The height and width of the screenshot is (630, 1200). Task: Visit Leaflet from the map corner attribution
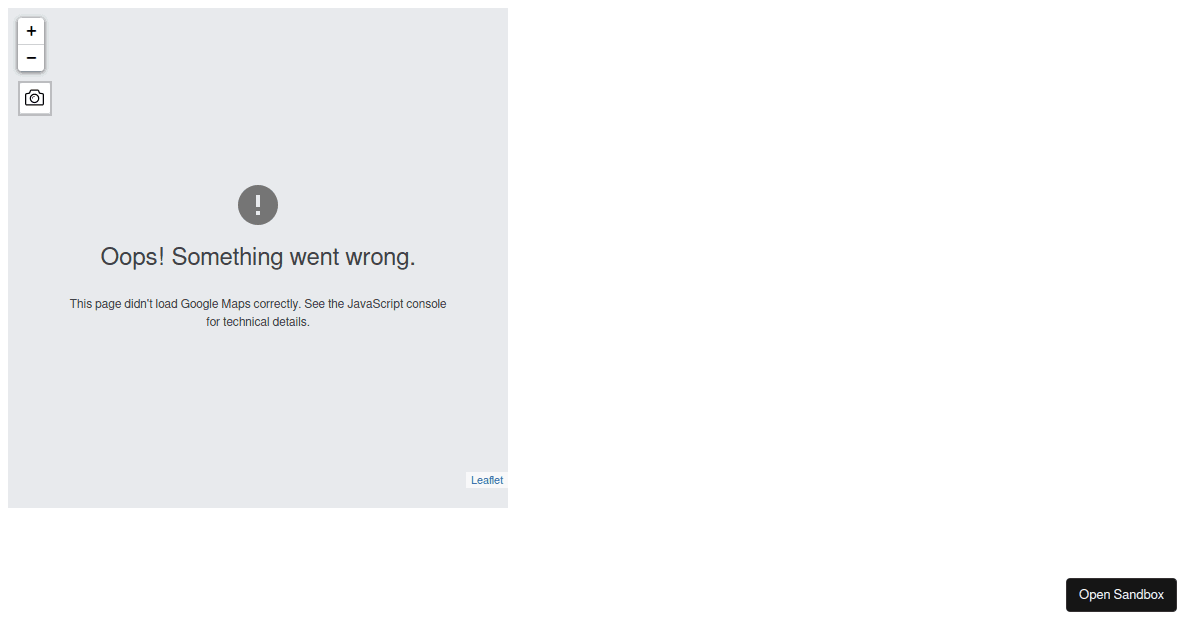click(487, 480)
